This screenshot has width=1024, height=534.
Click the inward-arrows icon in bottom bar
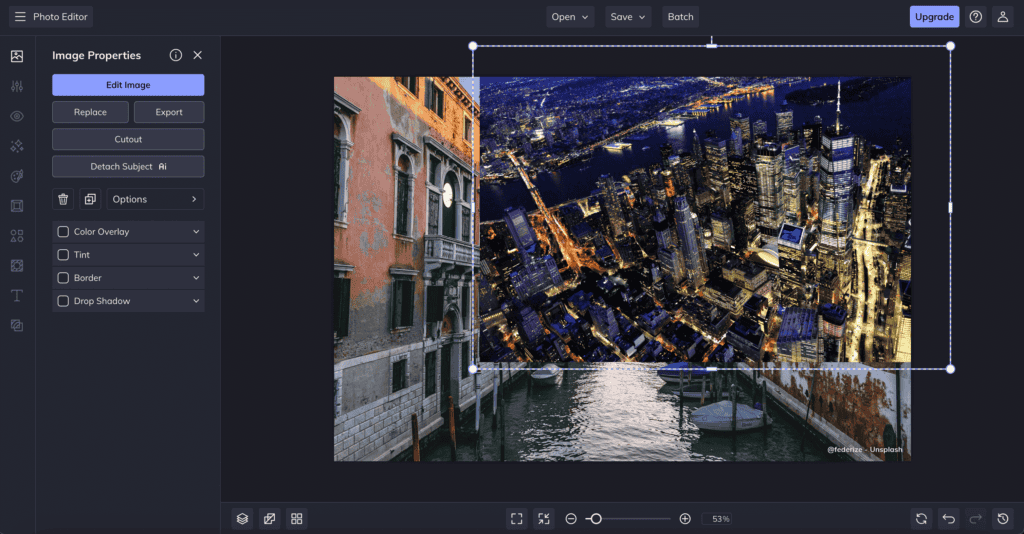tap(544, 519)
